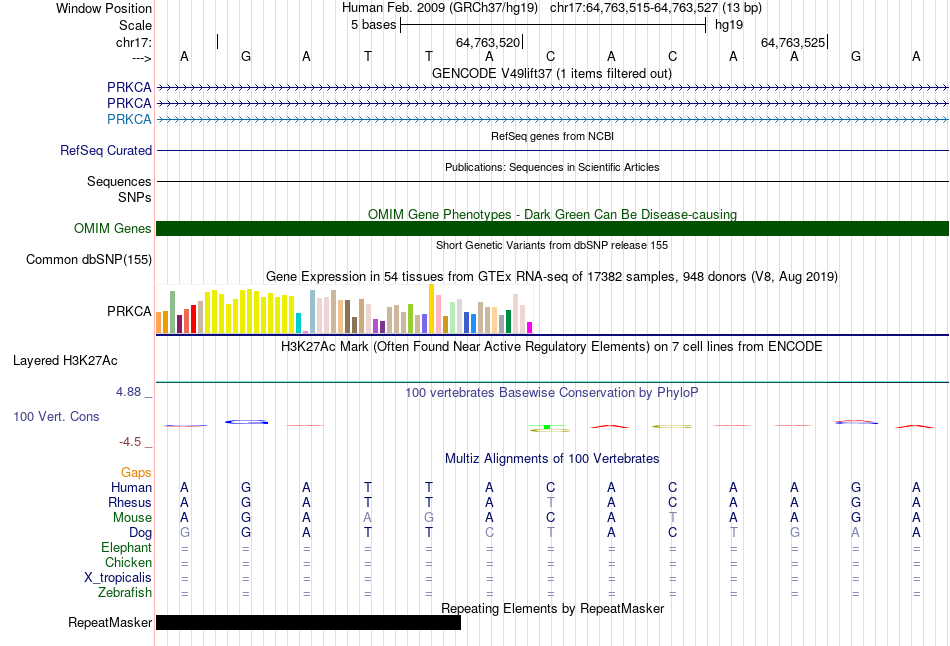This screenshot has width=950, height=646.
Task: Click the Layered H3K27Ac label
Action: 65,361
